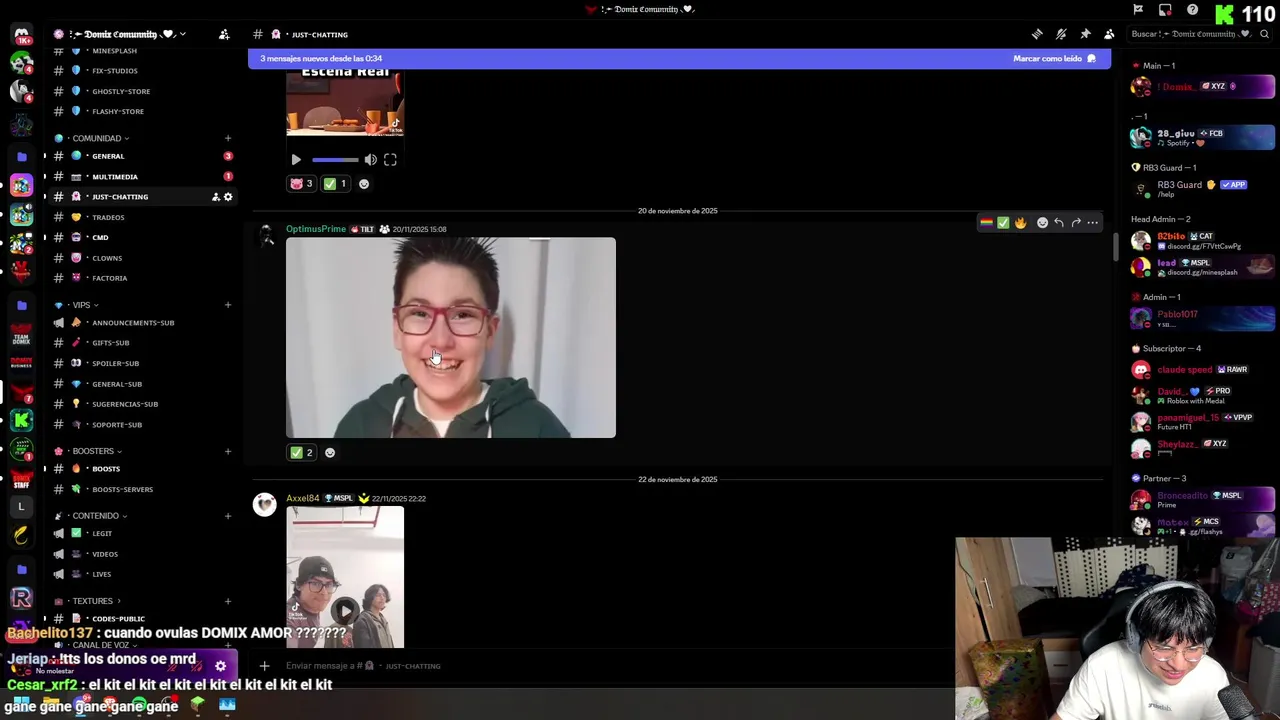This screenshot has height=720, width=1280.
Task: Collapse the CONTENIDO category
Action: tap(96, 516)
